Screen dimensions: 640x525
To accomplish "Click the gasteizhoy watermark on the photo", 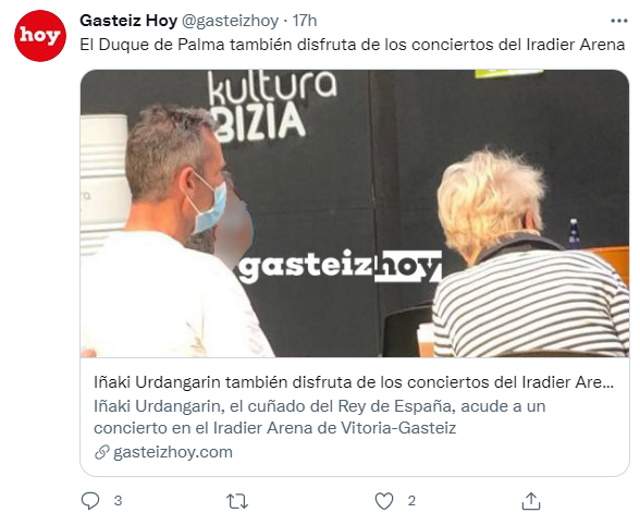I will click(340, 266).
